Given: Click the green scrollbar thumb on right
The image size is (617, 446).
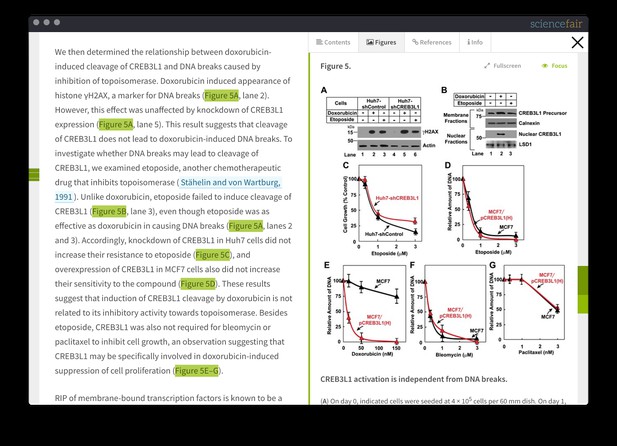Looking at the screenshot, I should (x=583, y=290).
